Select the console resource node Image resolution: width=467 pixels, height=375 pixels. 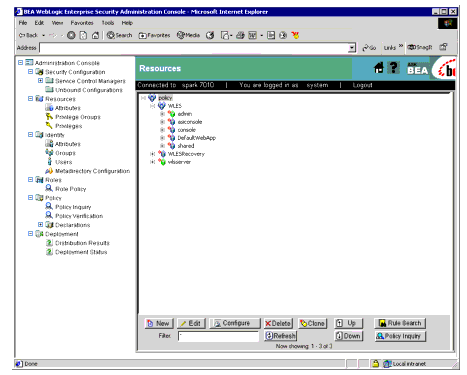pos(186,130)
